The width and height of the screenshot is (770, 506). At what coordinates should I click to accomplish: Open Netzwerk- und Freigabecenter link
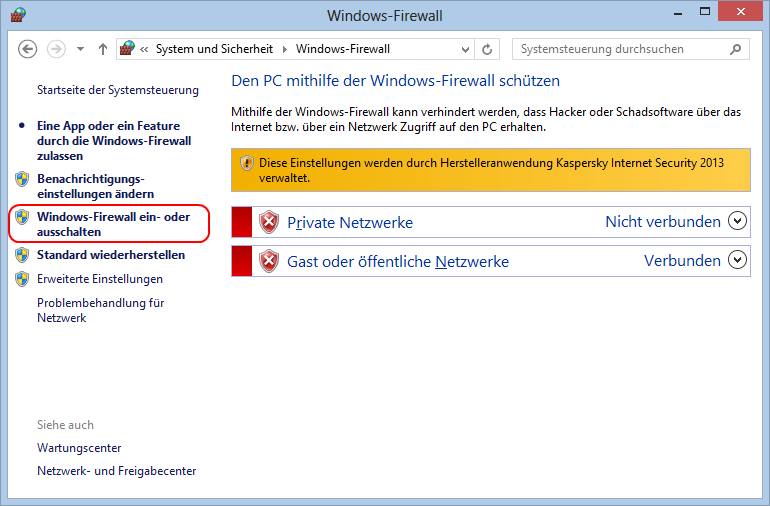(x=116, y=471)
